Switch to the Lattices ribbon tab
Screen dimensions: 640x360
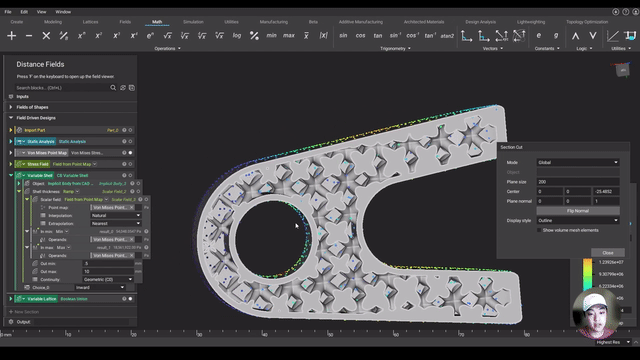pos(90,22)
